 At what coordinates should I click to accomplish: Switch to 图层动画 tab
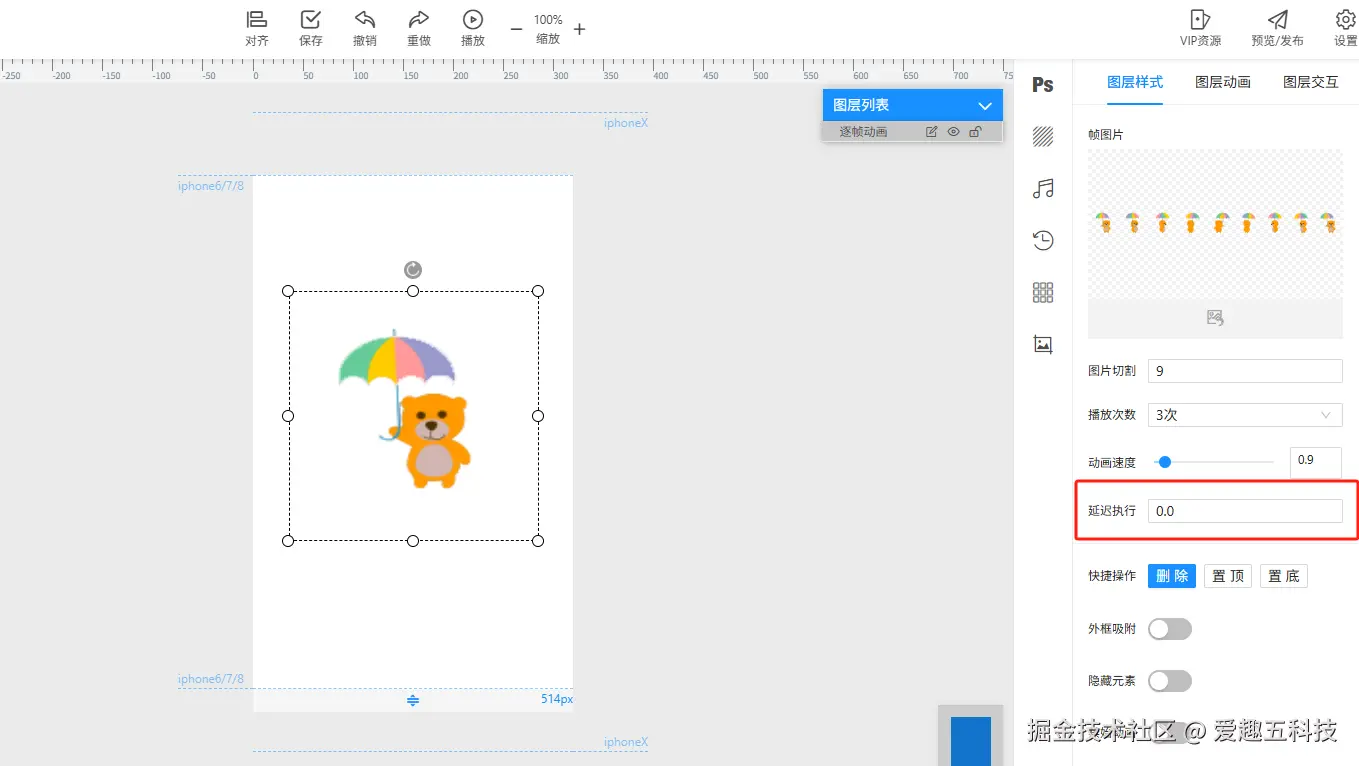(x=1223, y=82)
